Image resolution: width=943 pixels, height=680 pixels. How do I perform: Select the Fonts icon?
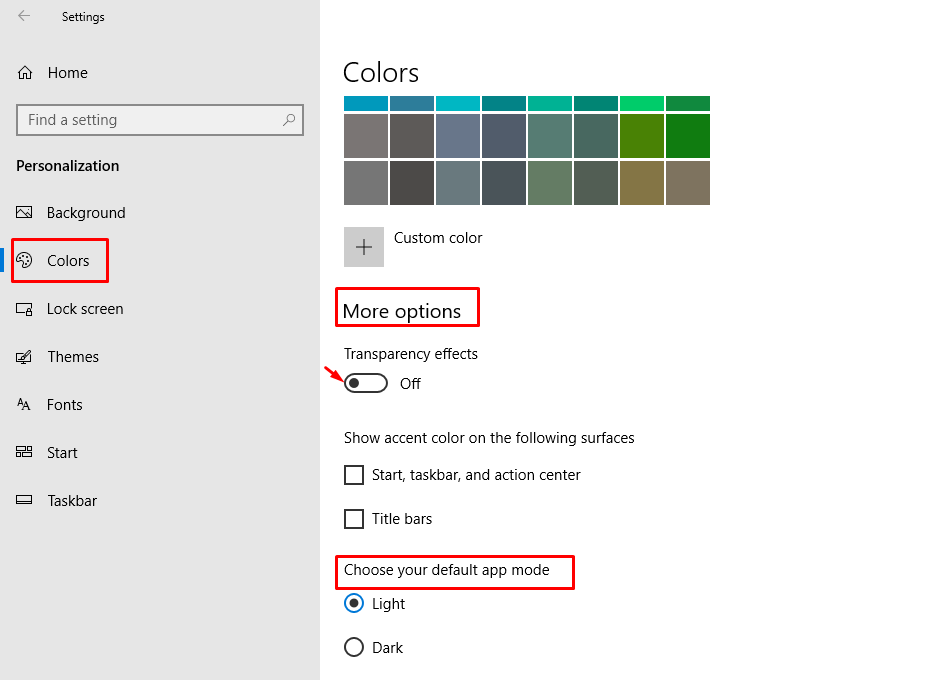[23, 404]
